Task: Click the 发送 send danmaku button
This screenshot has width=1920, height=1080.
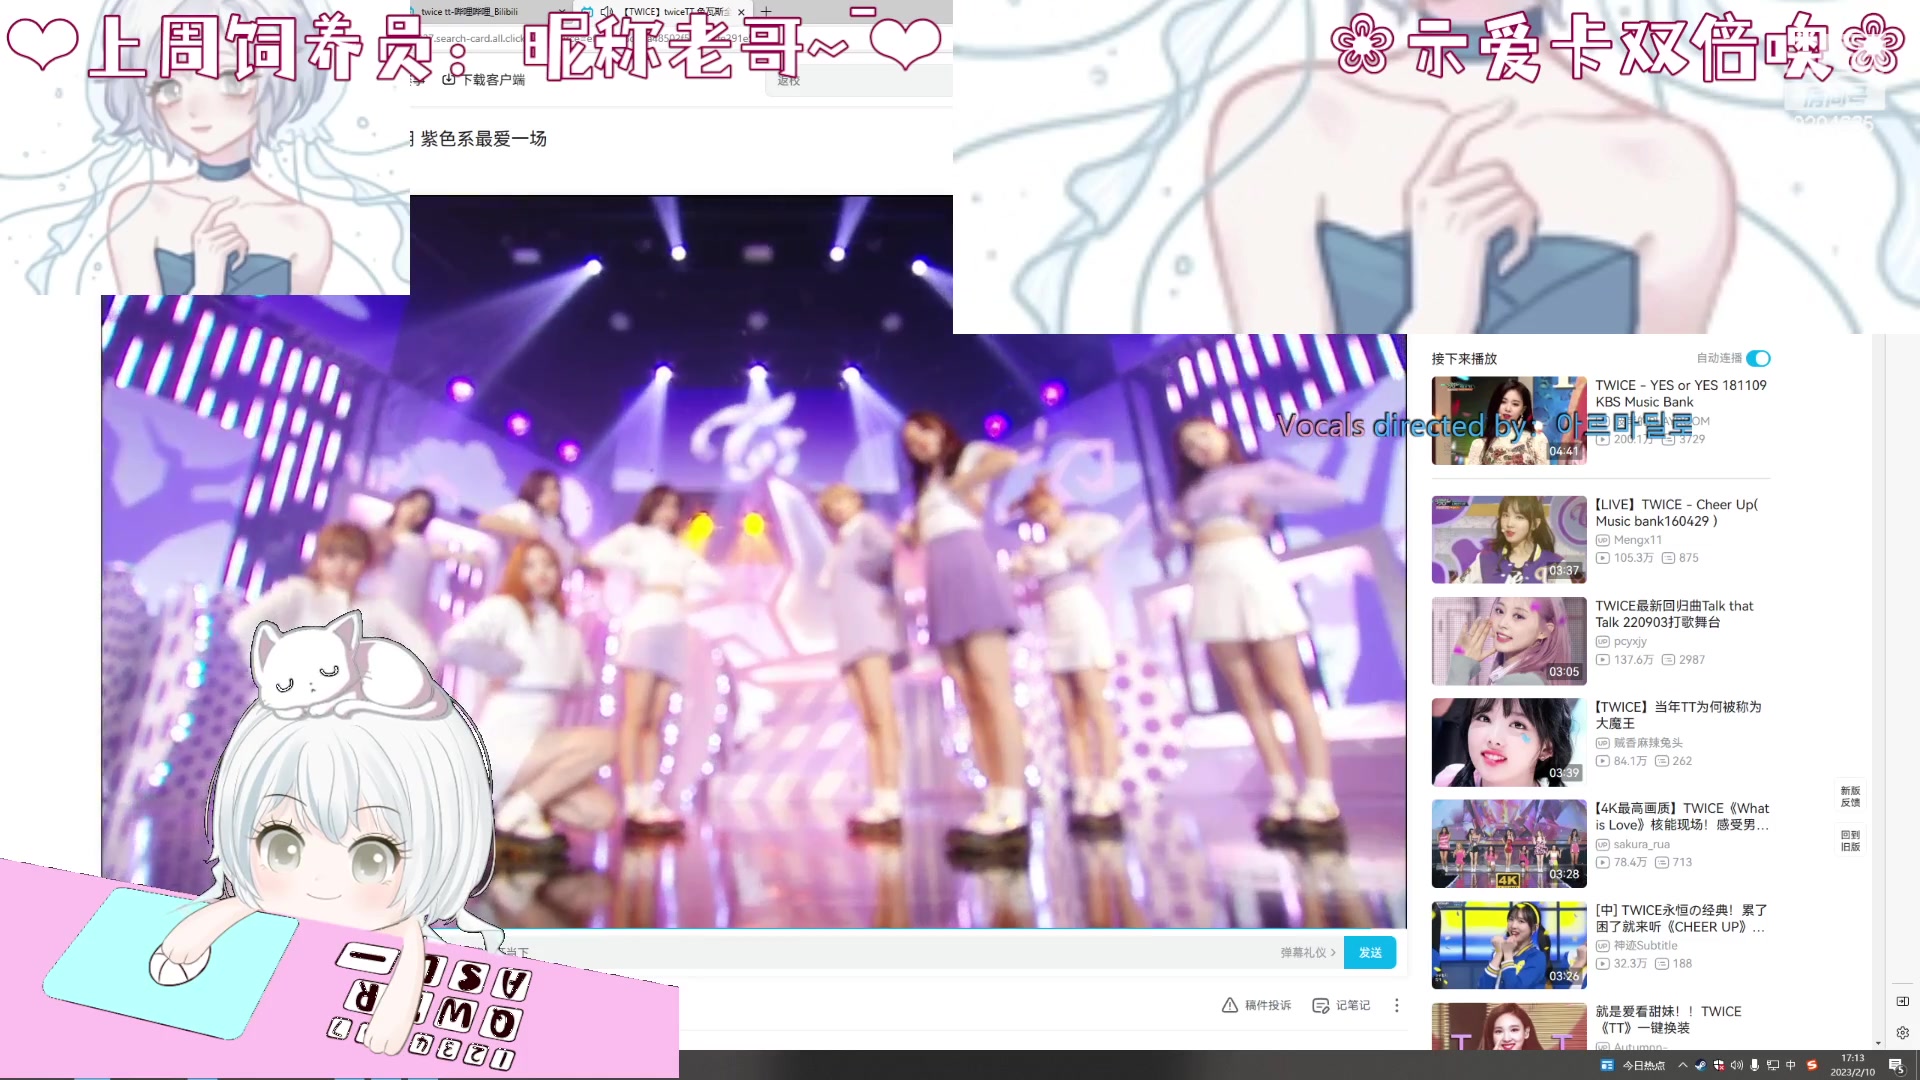Action: (1370, 953)
